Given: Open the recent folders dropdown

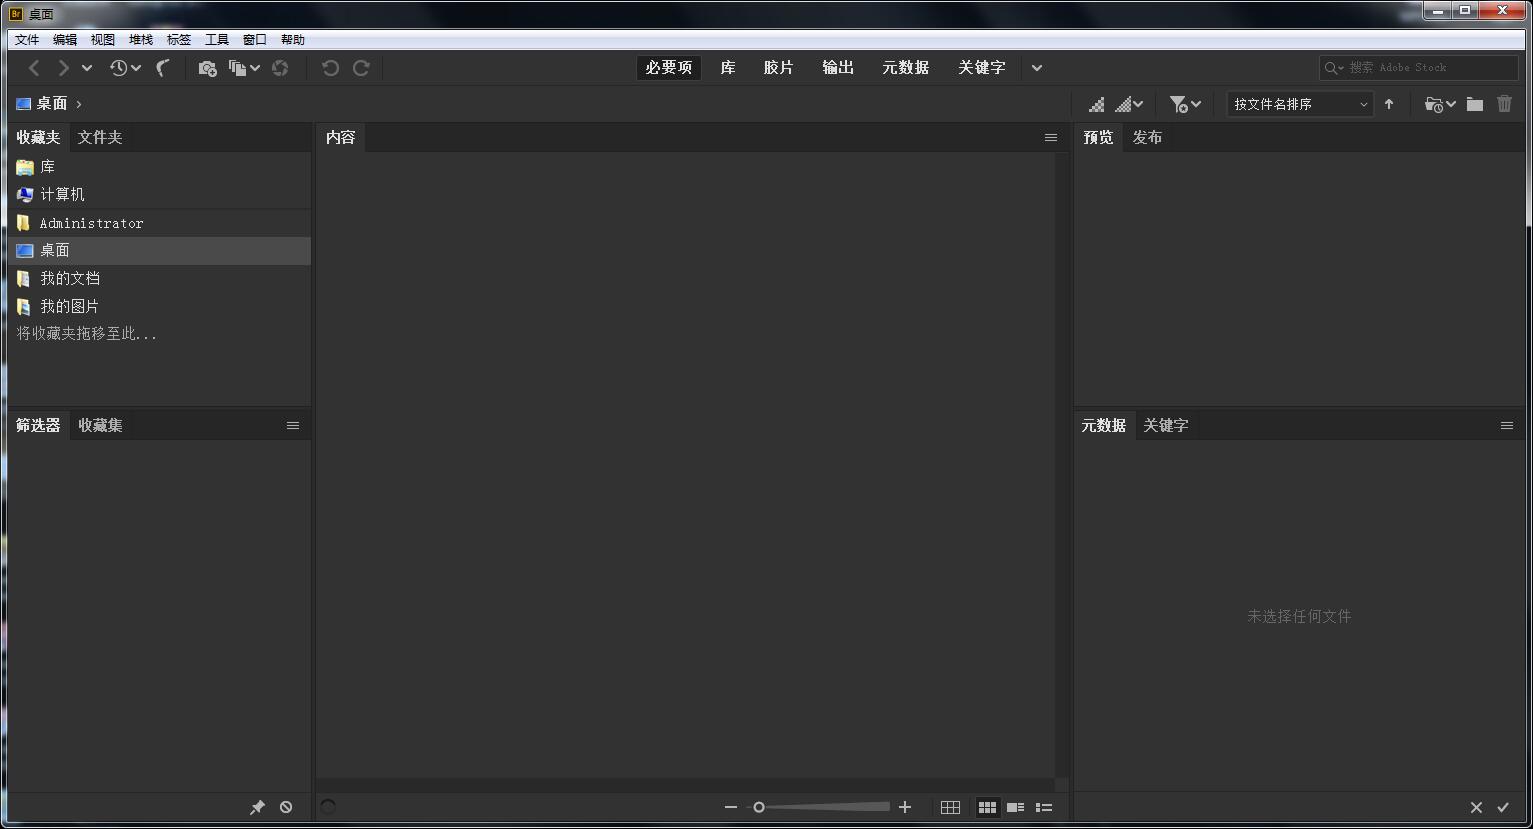Looking at the screenshot, I should (1437, 103).
